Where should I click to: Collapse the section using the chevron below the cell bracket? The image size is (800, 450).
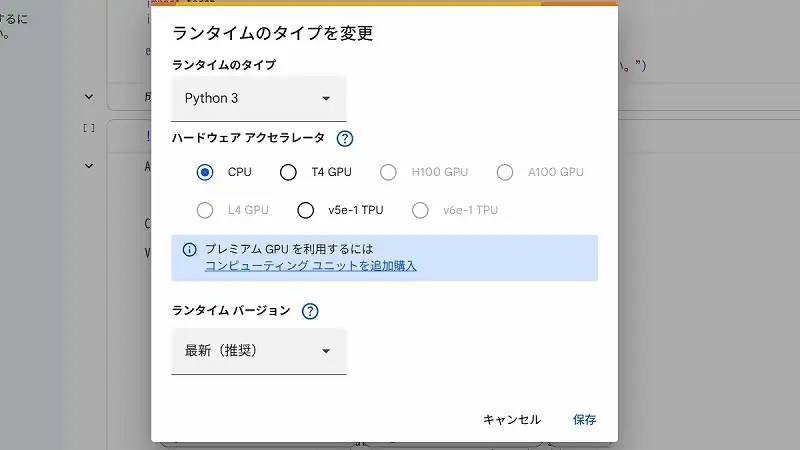coord(89,166)
